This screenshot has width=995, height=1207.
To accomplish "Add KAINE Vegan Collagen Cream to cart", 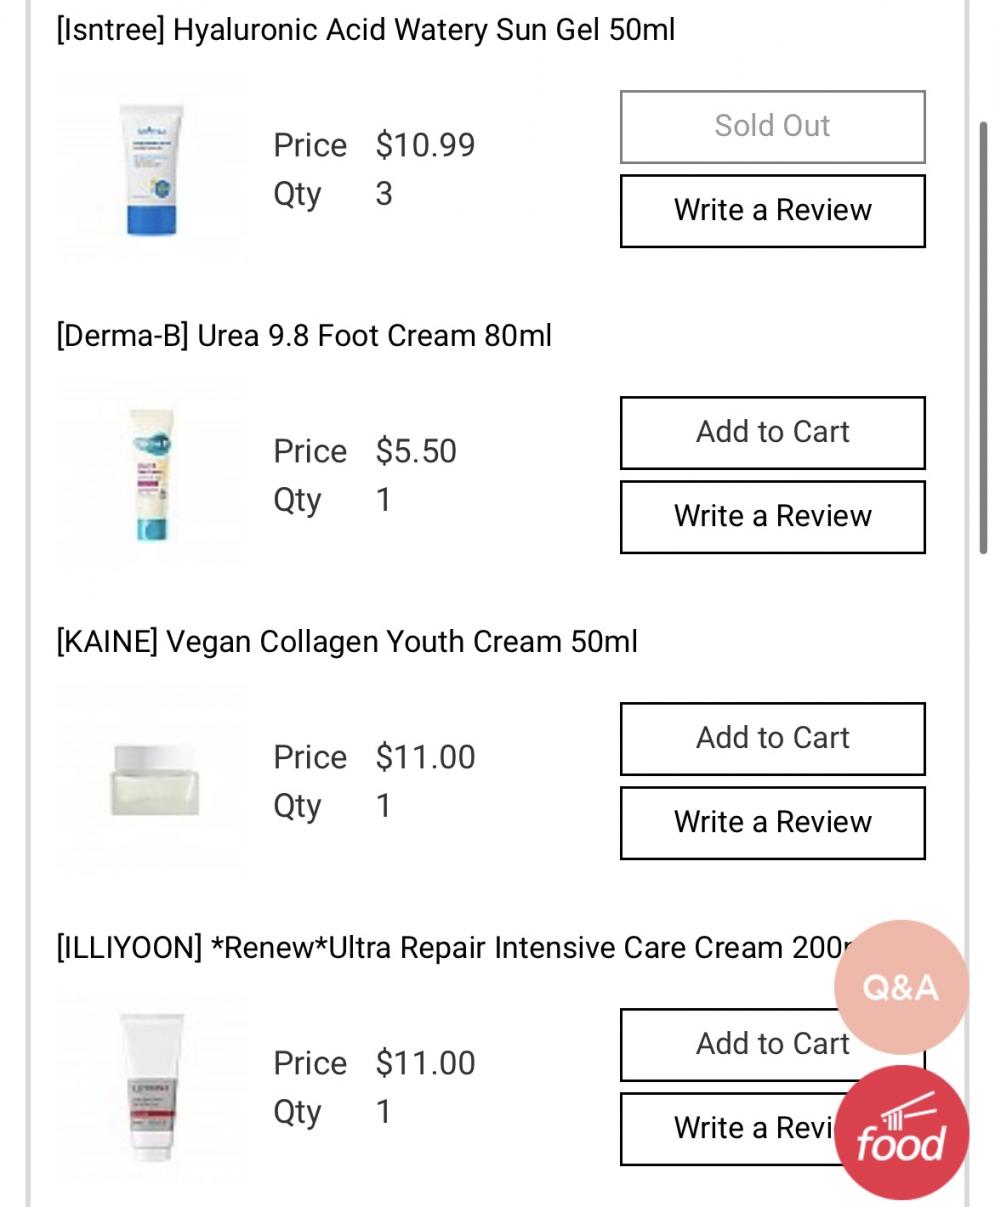I will [772, 739].
